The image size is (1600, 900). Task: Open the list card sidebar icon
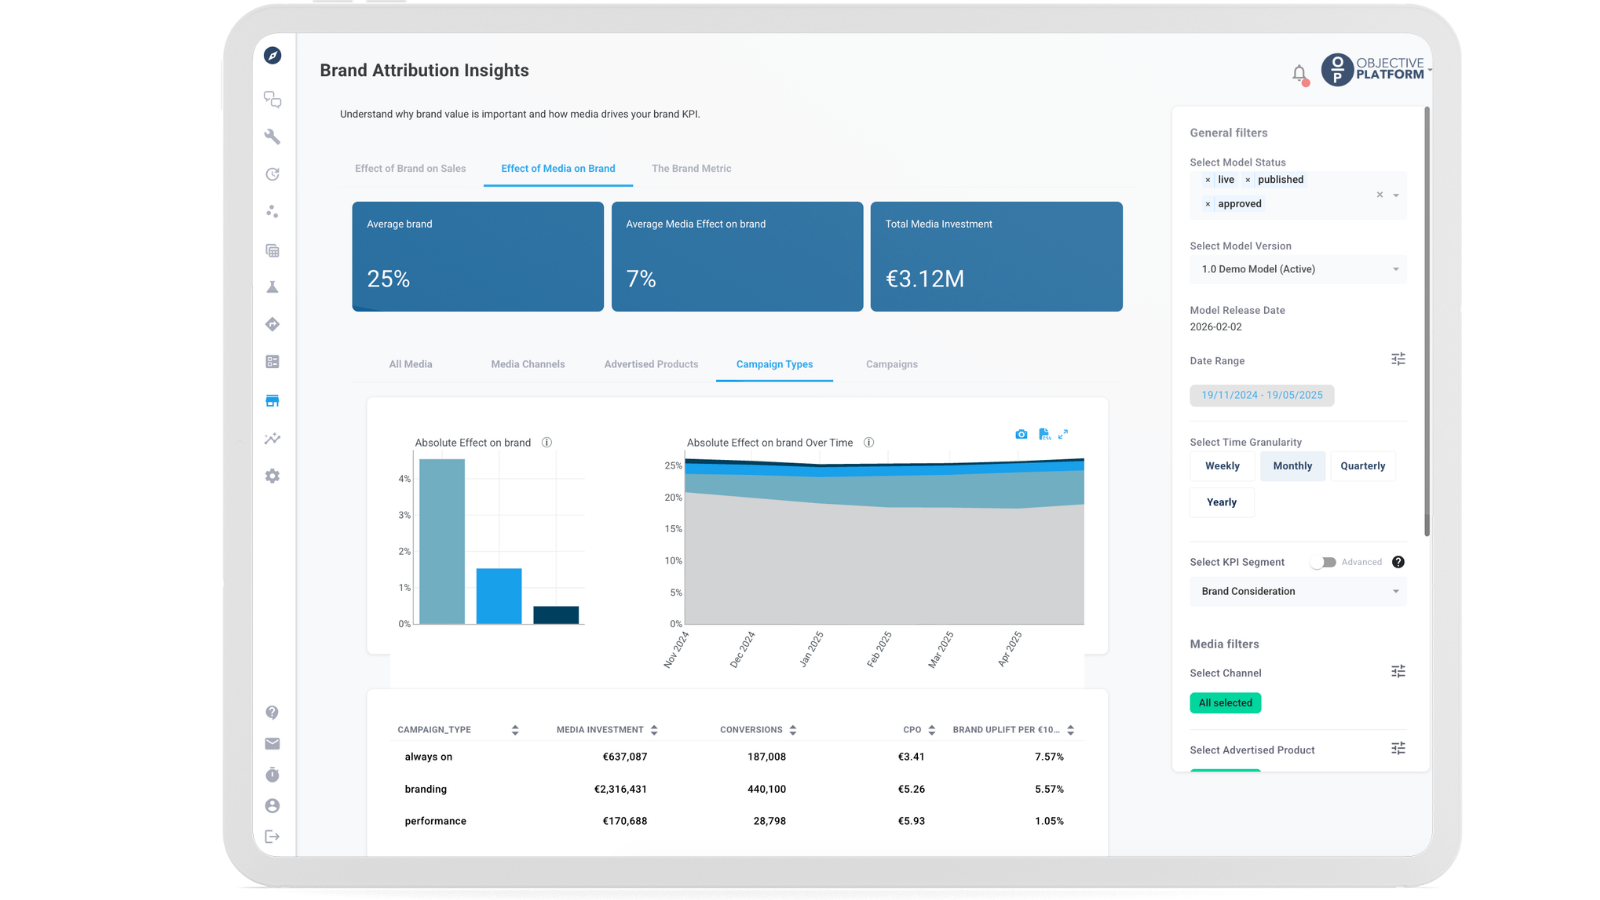coord(272,362)
